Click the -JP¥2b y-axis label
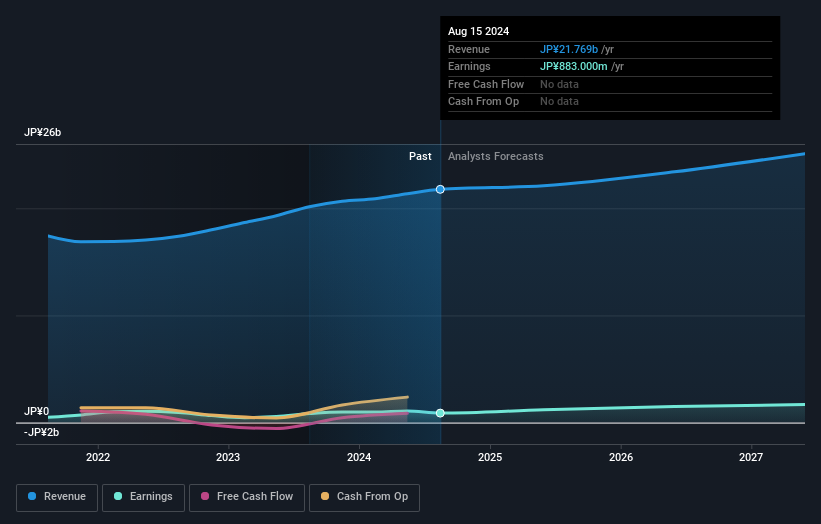This screenshot has height=524, width=821. pyautogui.click(x=41, y=432)
